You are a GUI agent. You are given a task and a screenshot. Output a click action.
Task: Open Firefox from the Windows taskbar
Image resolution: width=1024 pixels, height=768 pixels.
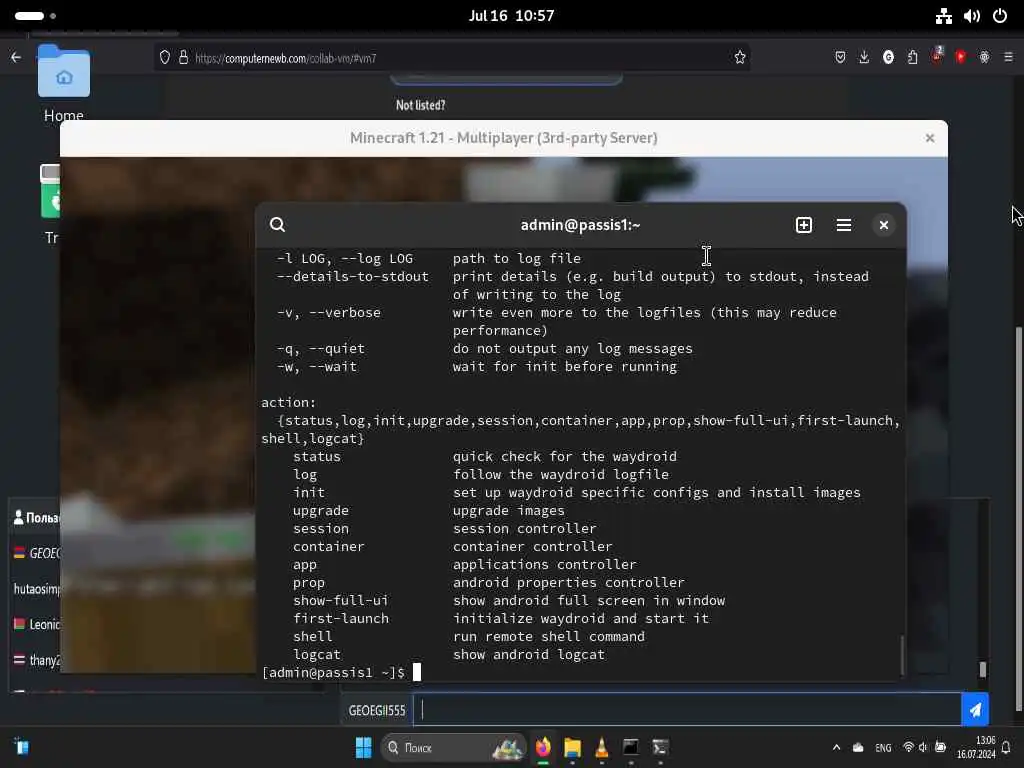[x=543, y=747]
